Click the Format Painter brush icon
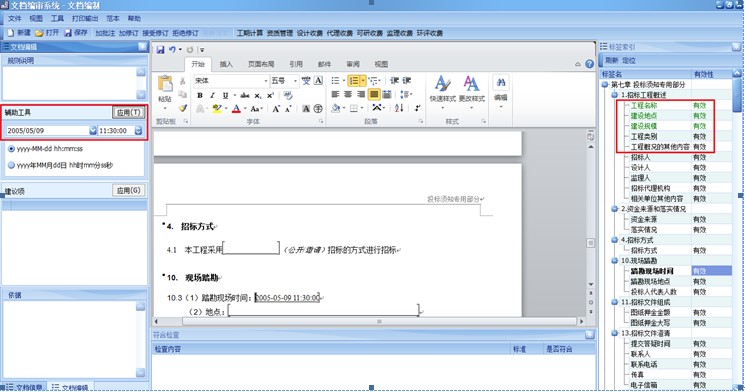Screen dimensions: 745x392 183,108
